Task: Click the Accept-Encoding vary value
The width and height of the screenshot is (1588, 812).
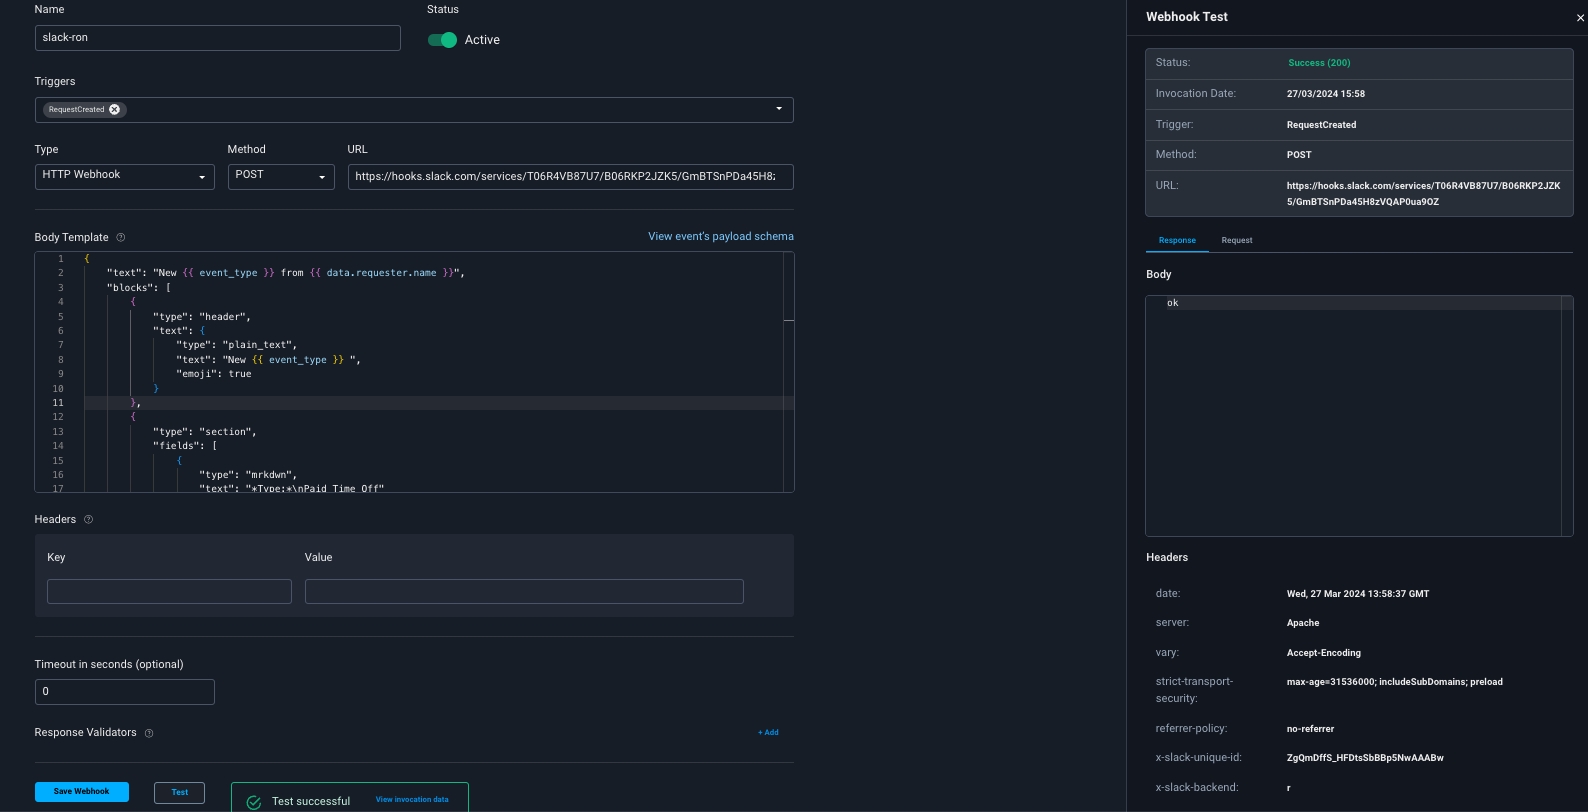Action: pos(1324,653)
